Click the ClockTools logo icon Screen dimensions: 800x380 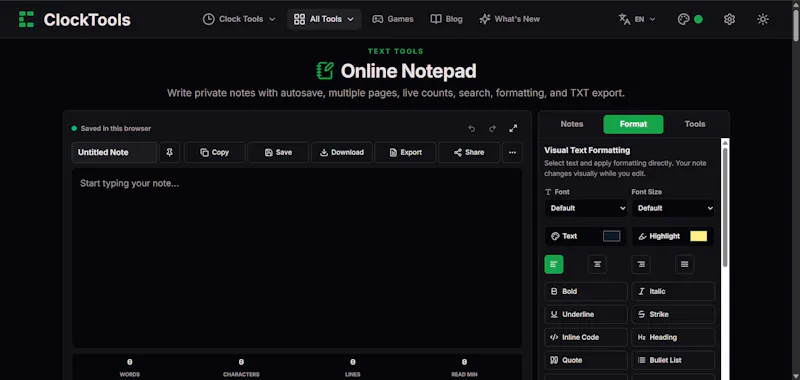coord(26,19)
